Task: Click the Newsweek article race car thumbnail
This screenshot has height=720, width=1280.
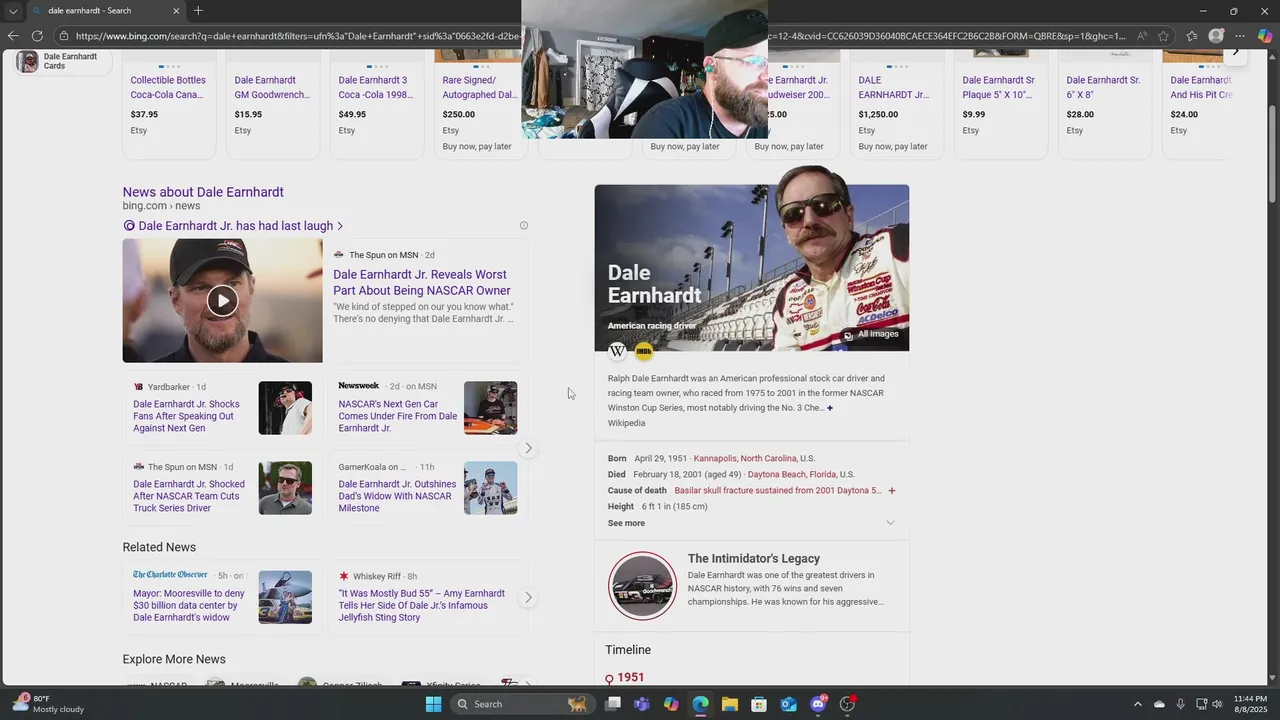Action: [490, 408]
